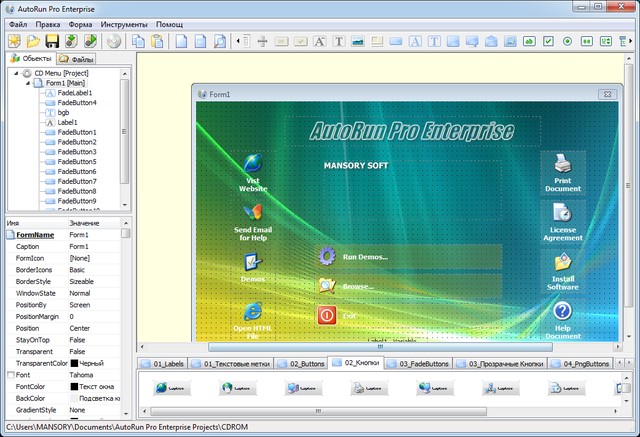640x437 pixels.
Task: Switch to the Файлы tab
Action: [x=76, y=59]
